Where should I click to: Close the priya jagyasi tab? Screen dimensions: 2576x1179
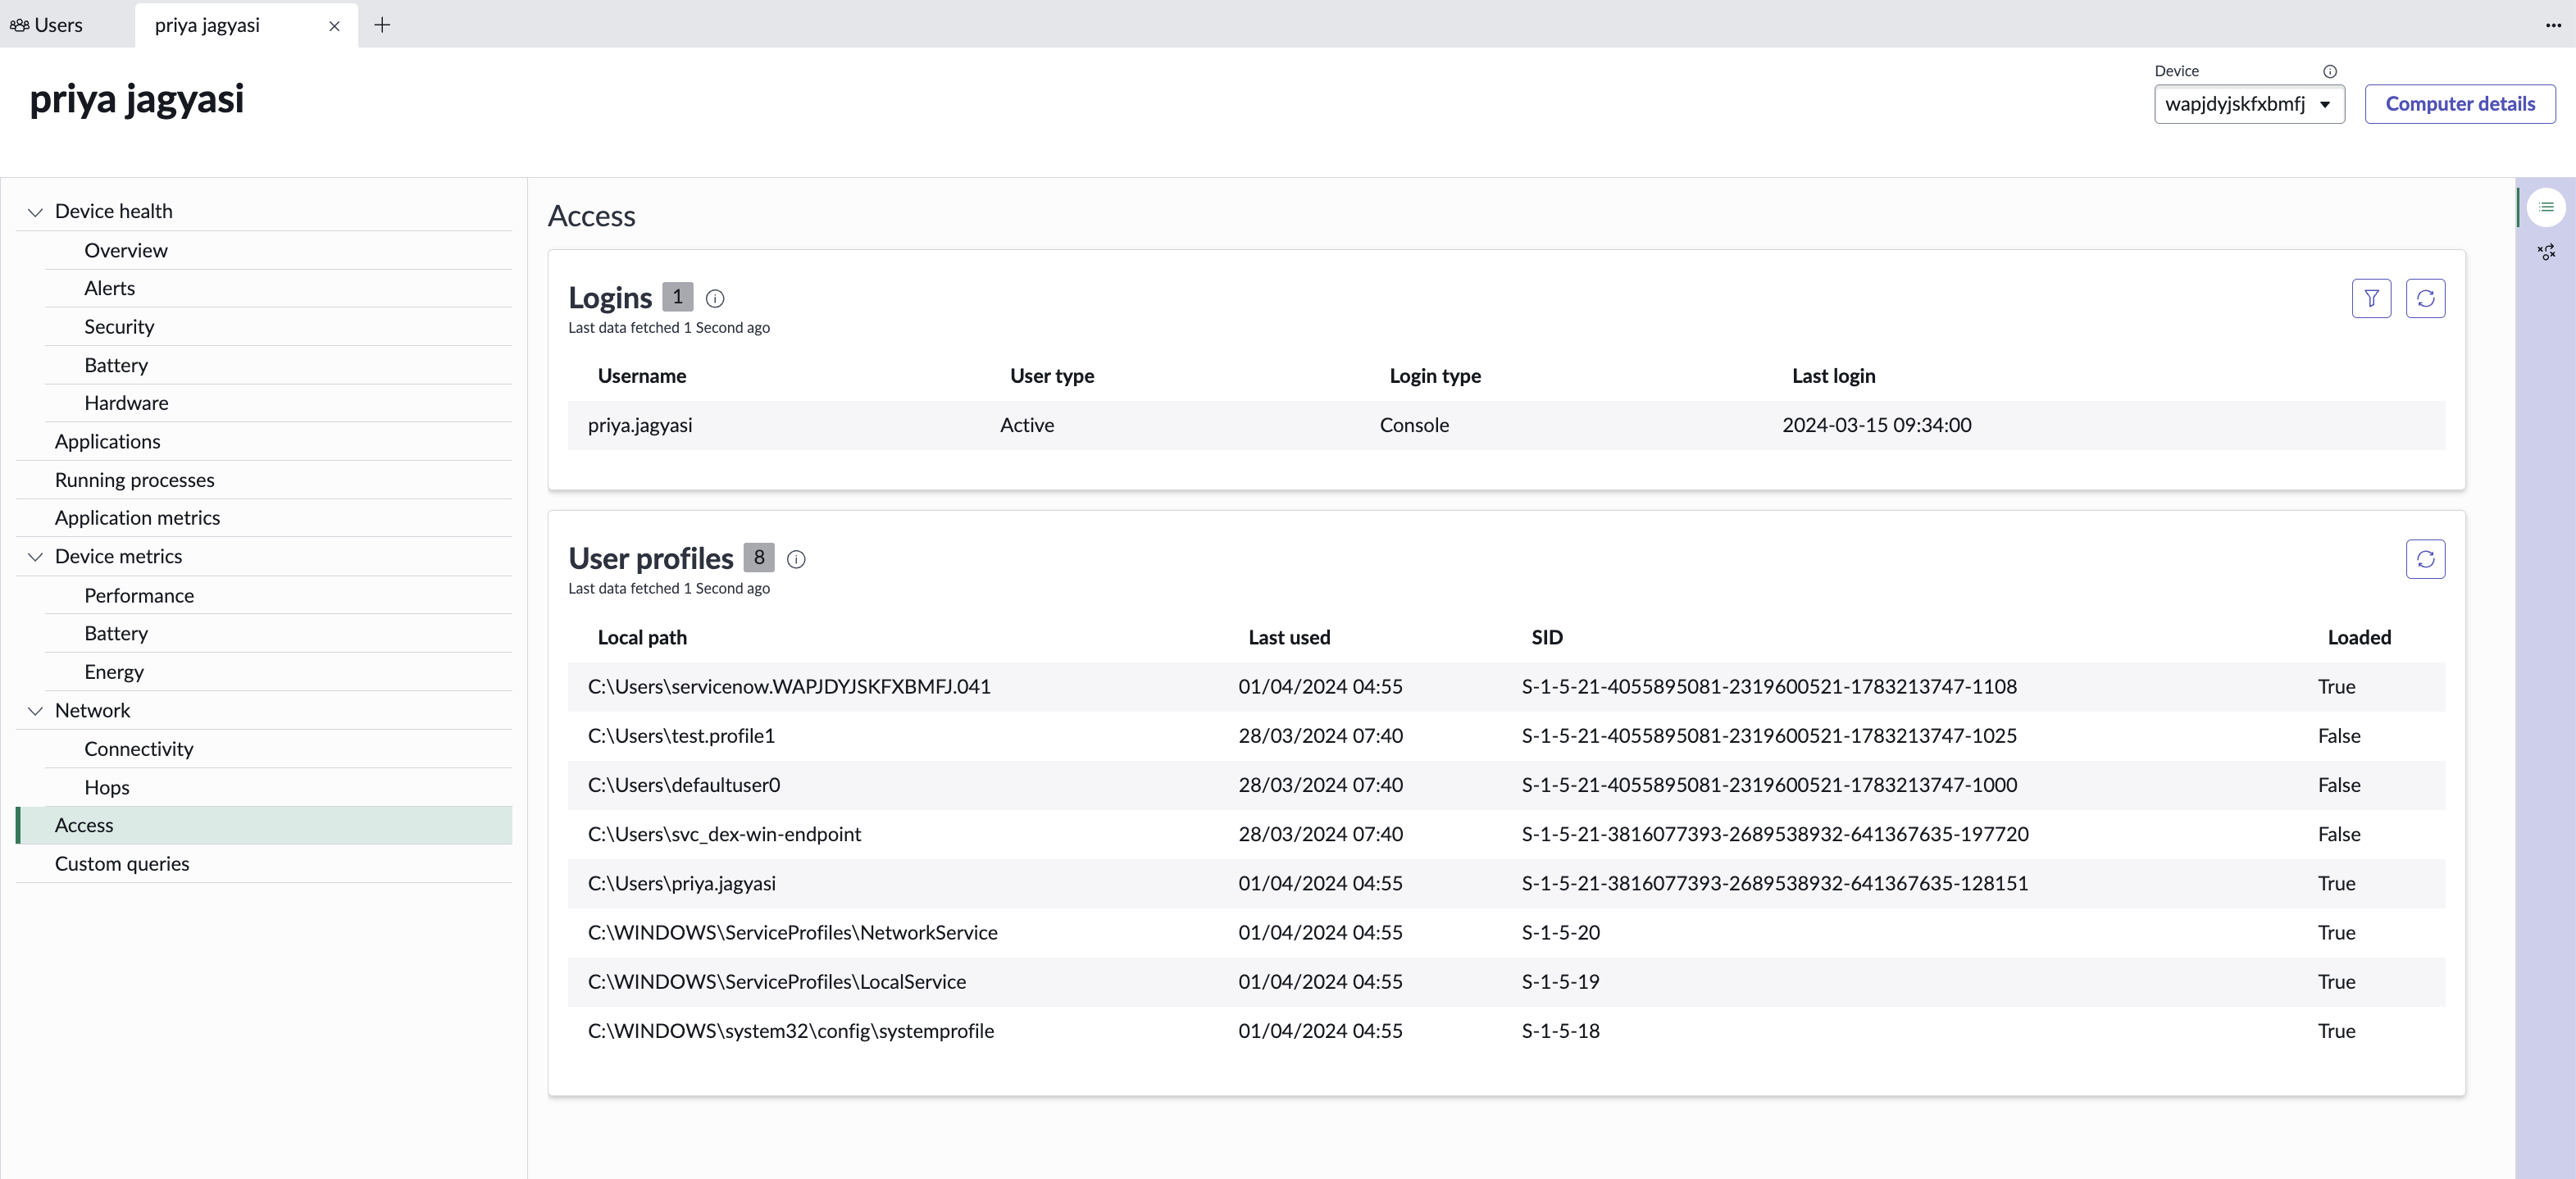[x=334, y=26]
